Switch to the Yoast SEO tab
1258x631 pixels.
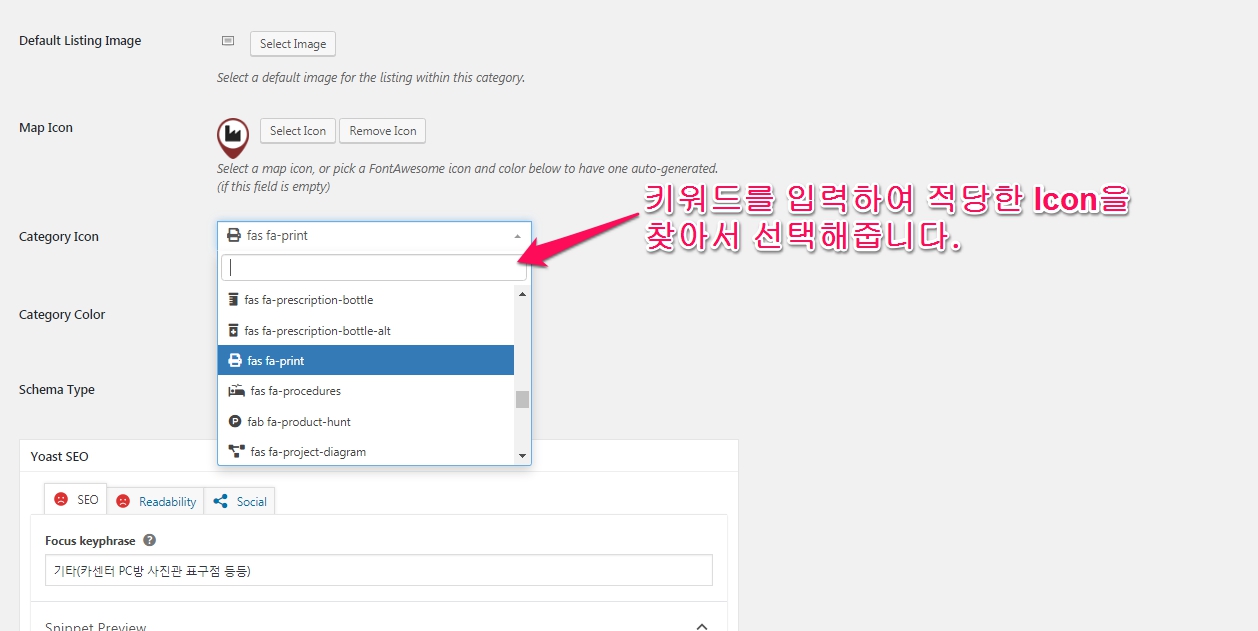point(76,499)
